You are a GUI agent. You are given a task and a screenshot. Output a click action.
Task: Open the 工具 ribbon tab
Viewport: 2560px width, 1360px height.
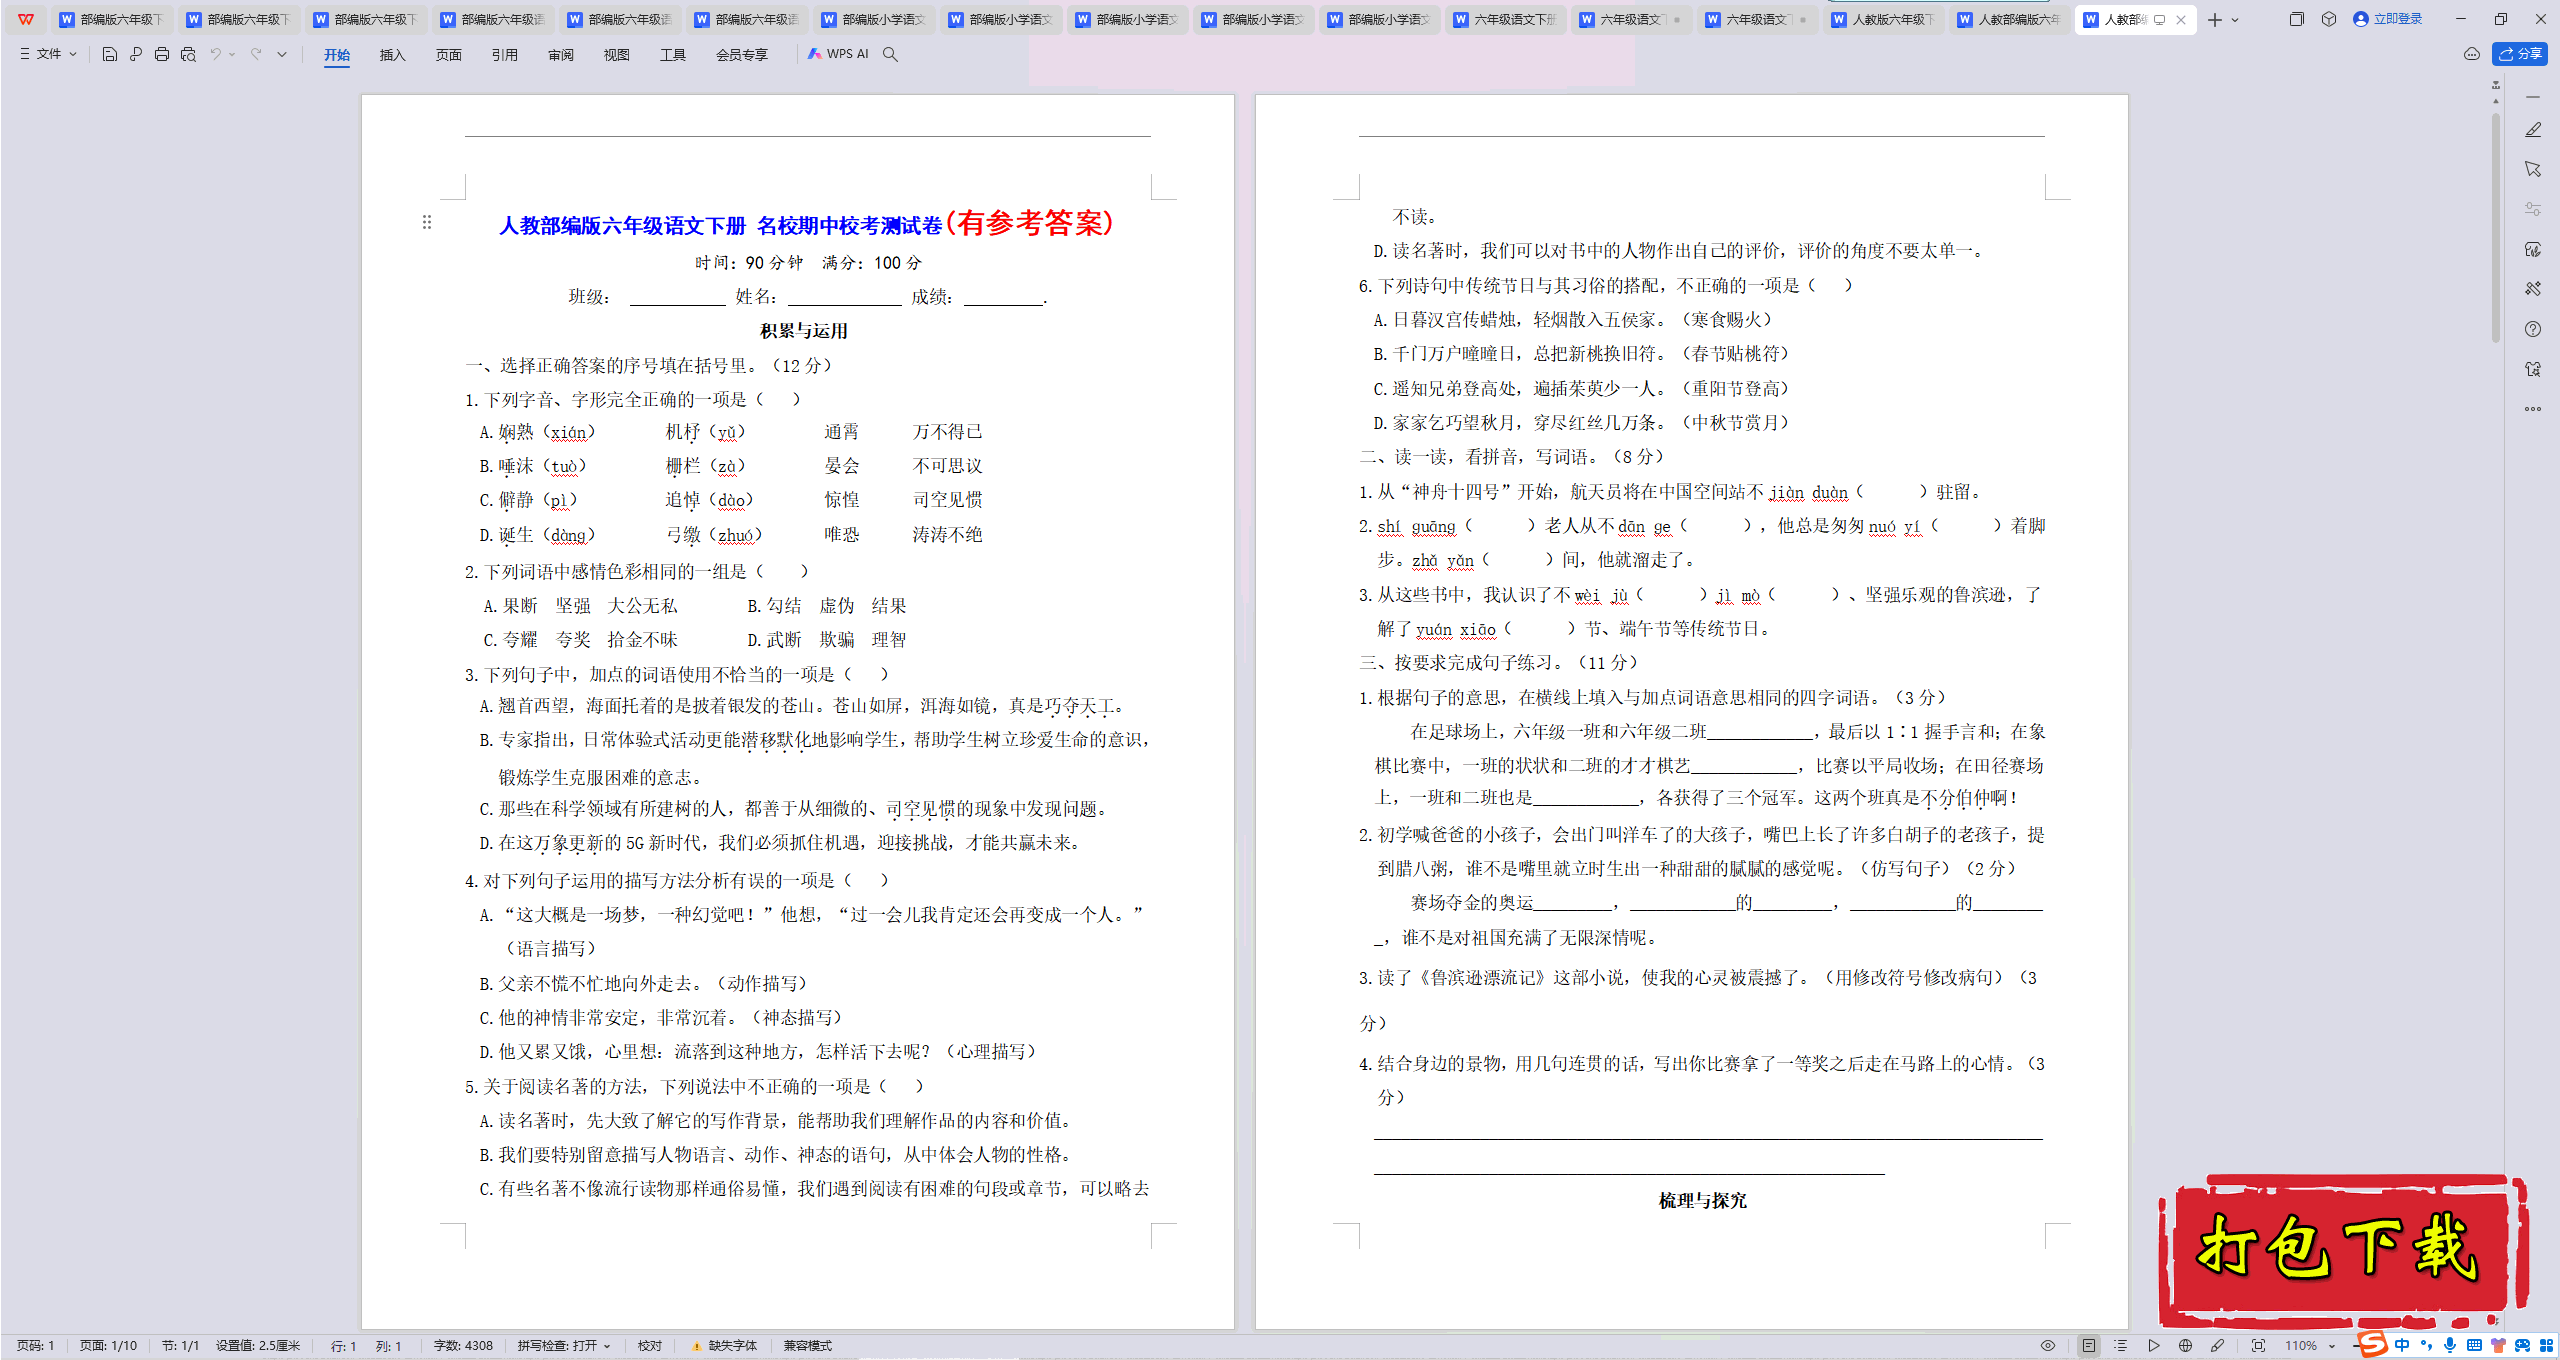coord(672,55)
